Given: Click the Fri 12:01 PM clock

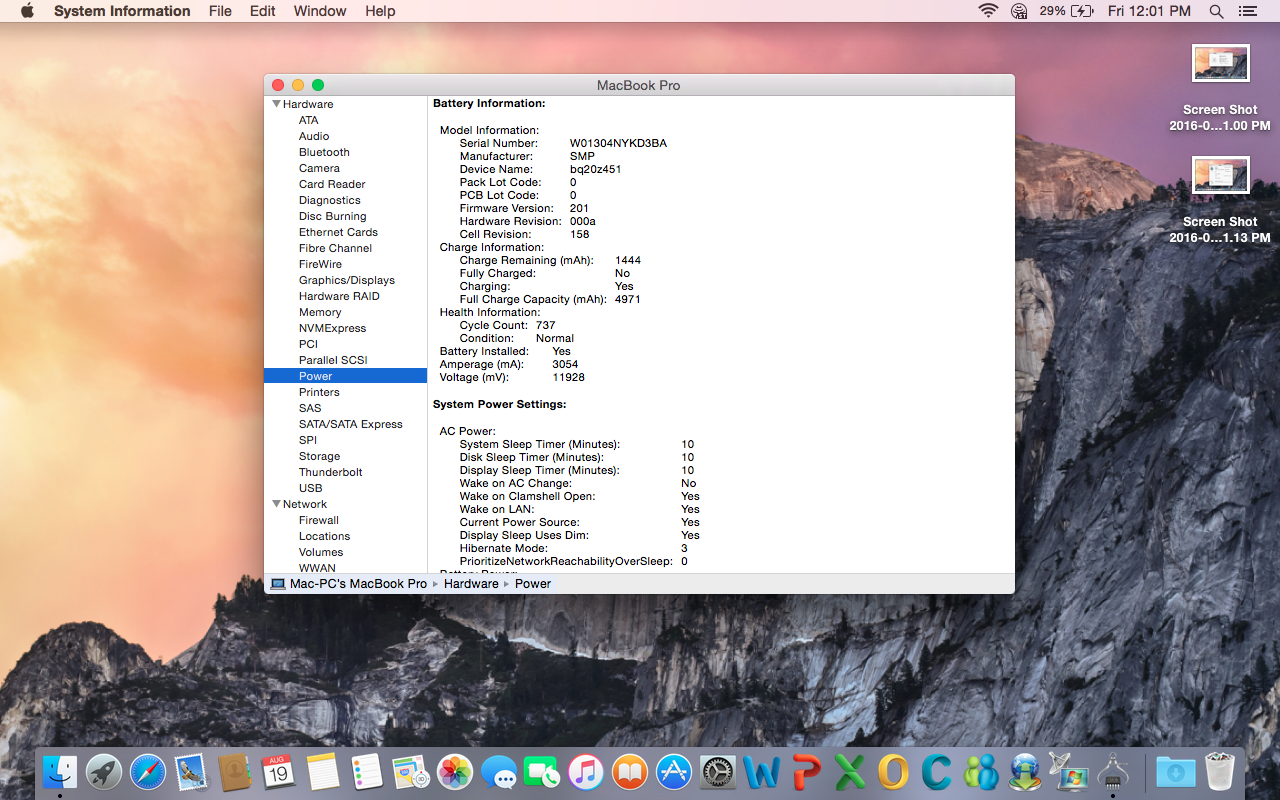Looking at the screenshot, I should coord(1149,11).
